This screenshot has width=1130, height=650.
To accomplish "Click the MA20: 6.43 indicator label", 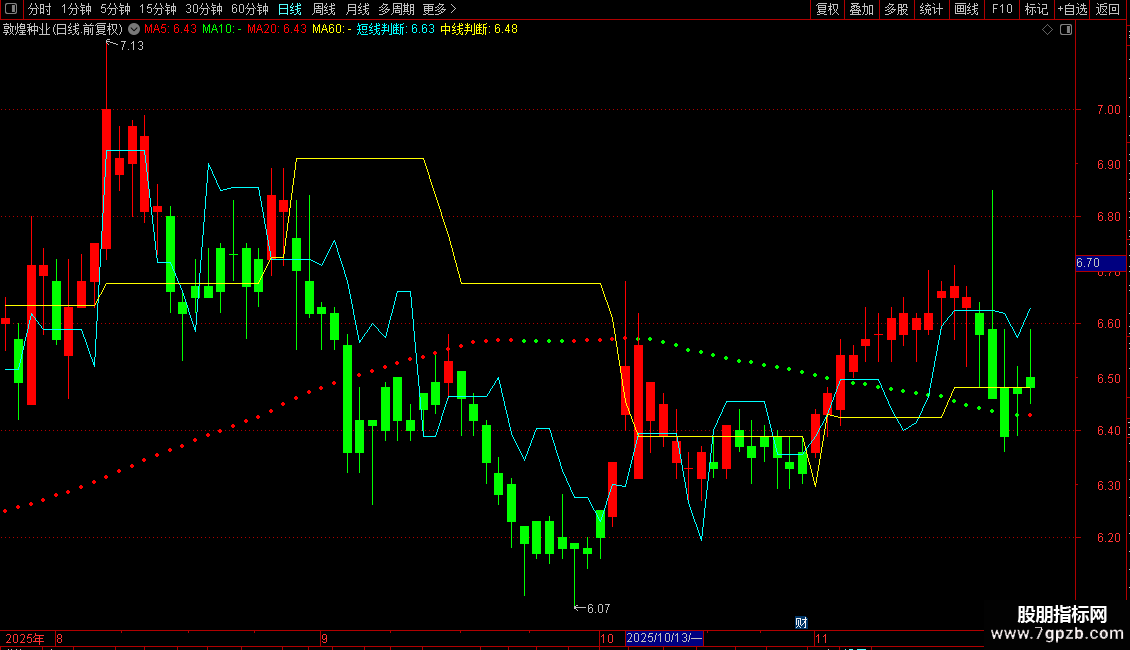I will tap(277, 29).
